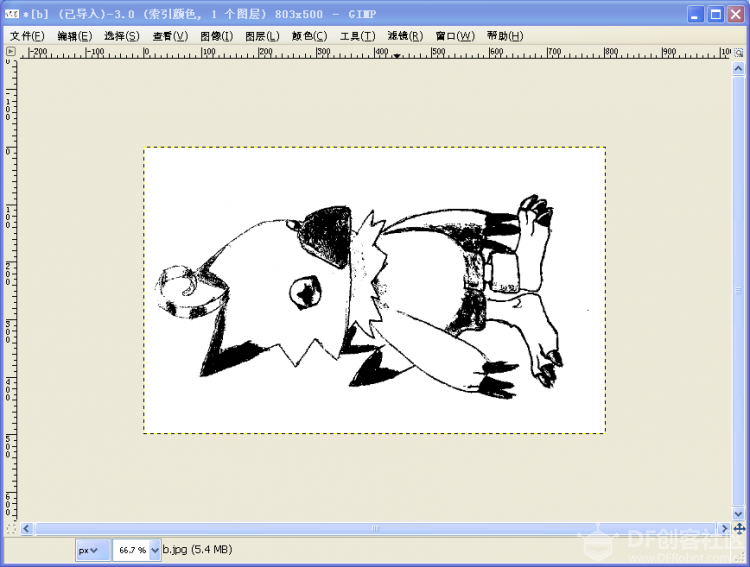Open the 图像(I) image menu
Screen dimensions: 750x567
pos(216,36)
